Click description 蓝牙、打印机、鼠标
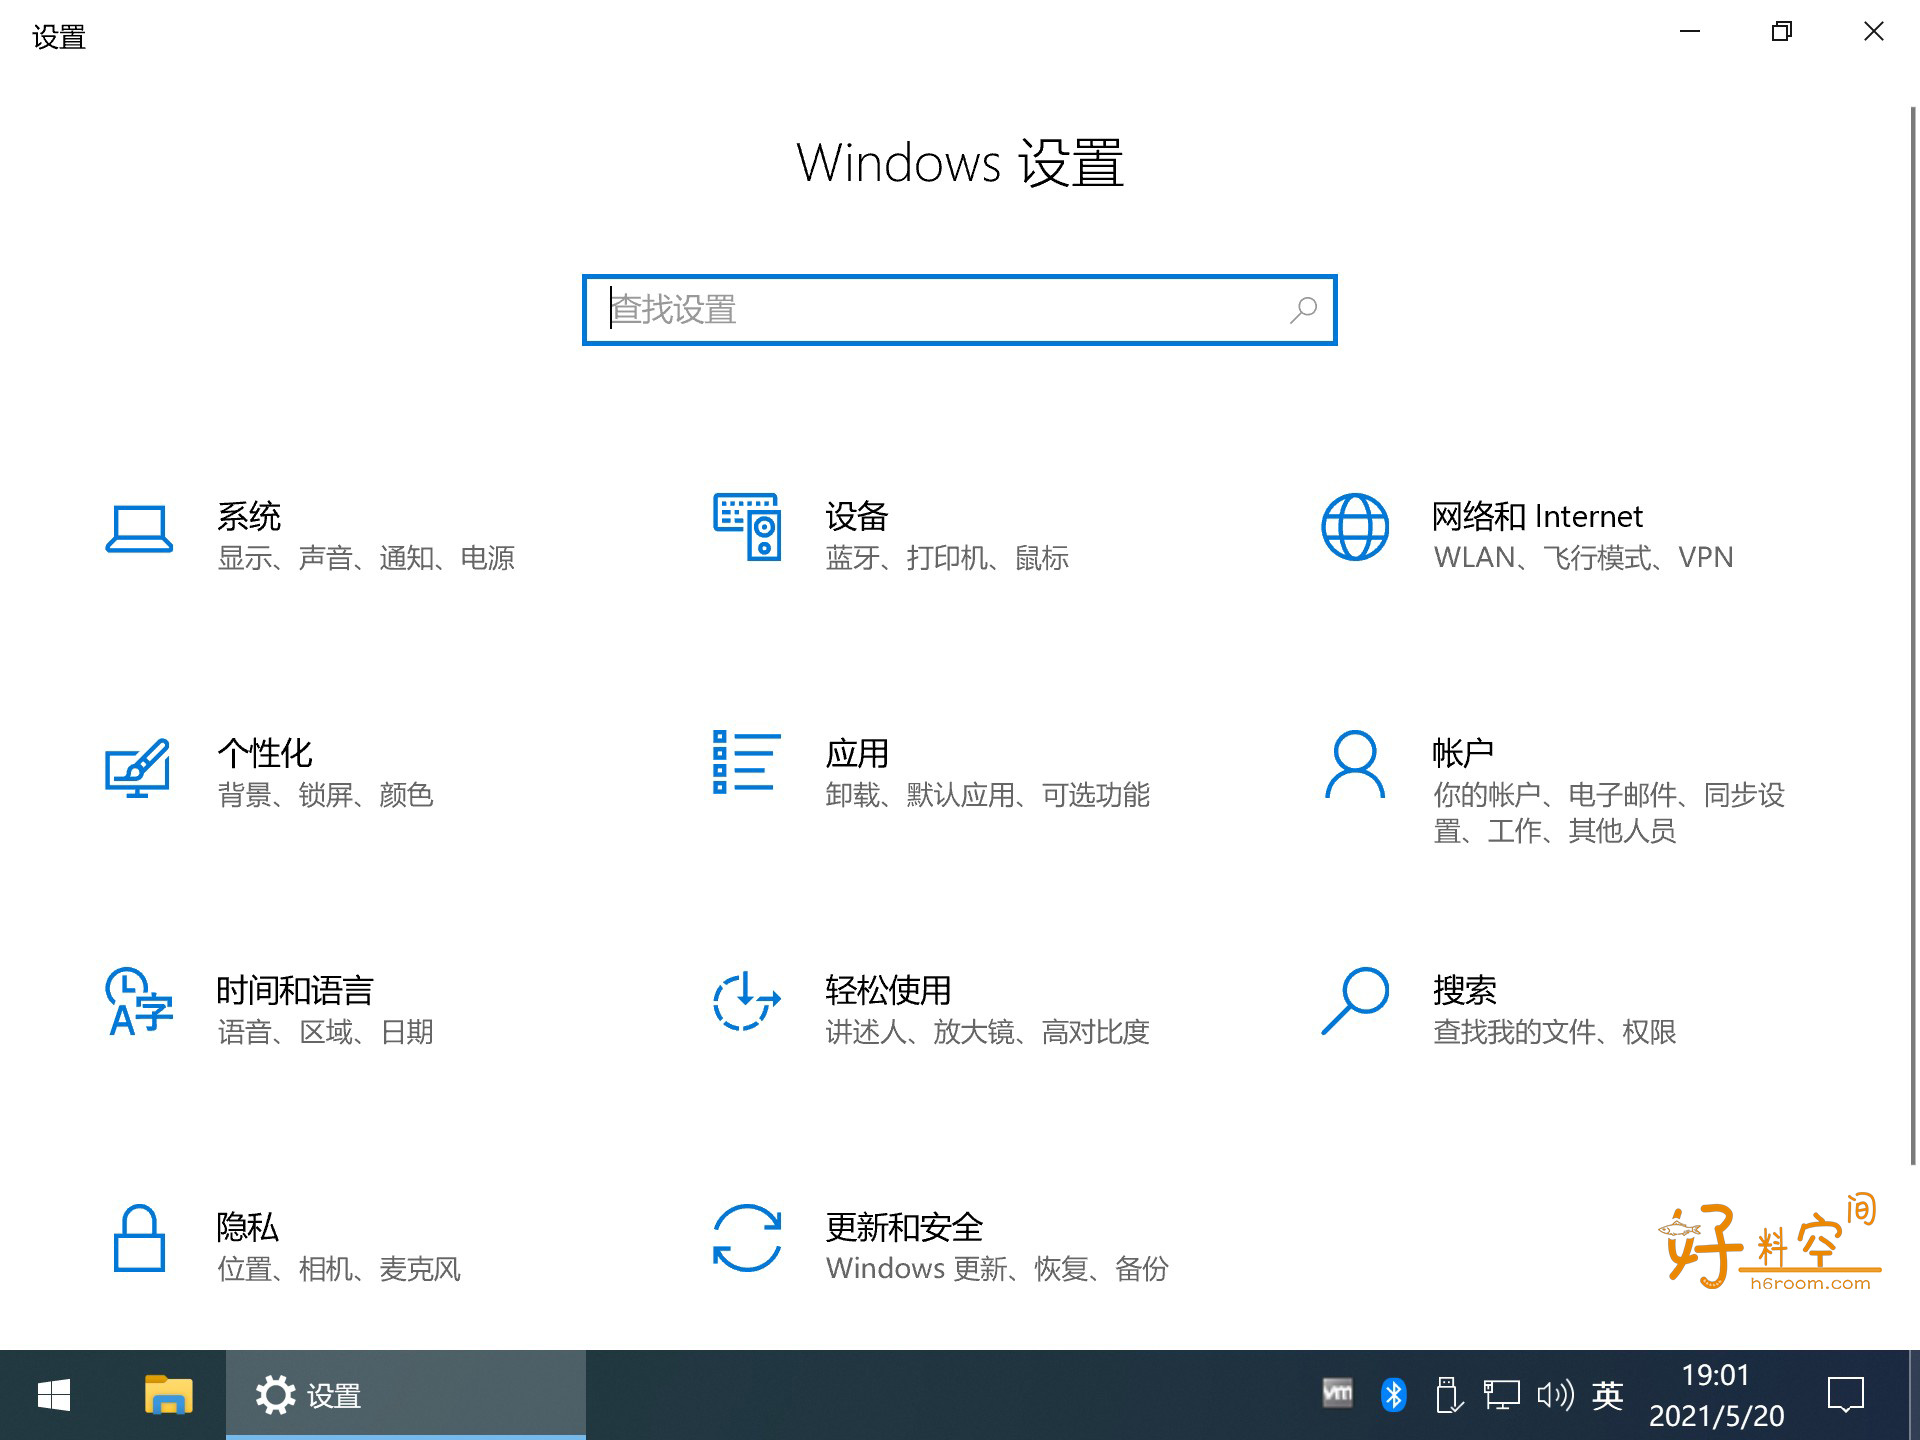1920x1440 pixels. tap(947, 558)
